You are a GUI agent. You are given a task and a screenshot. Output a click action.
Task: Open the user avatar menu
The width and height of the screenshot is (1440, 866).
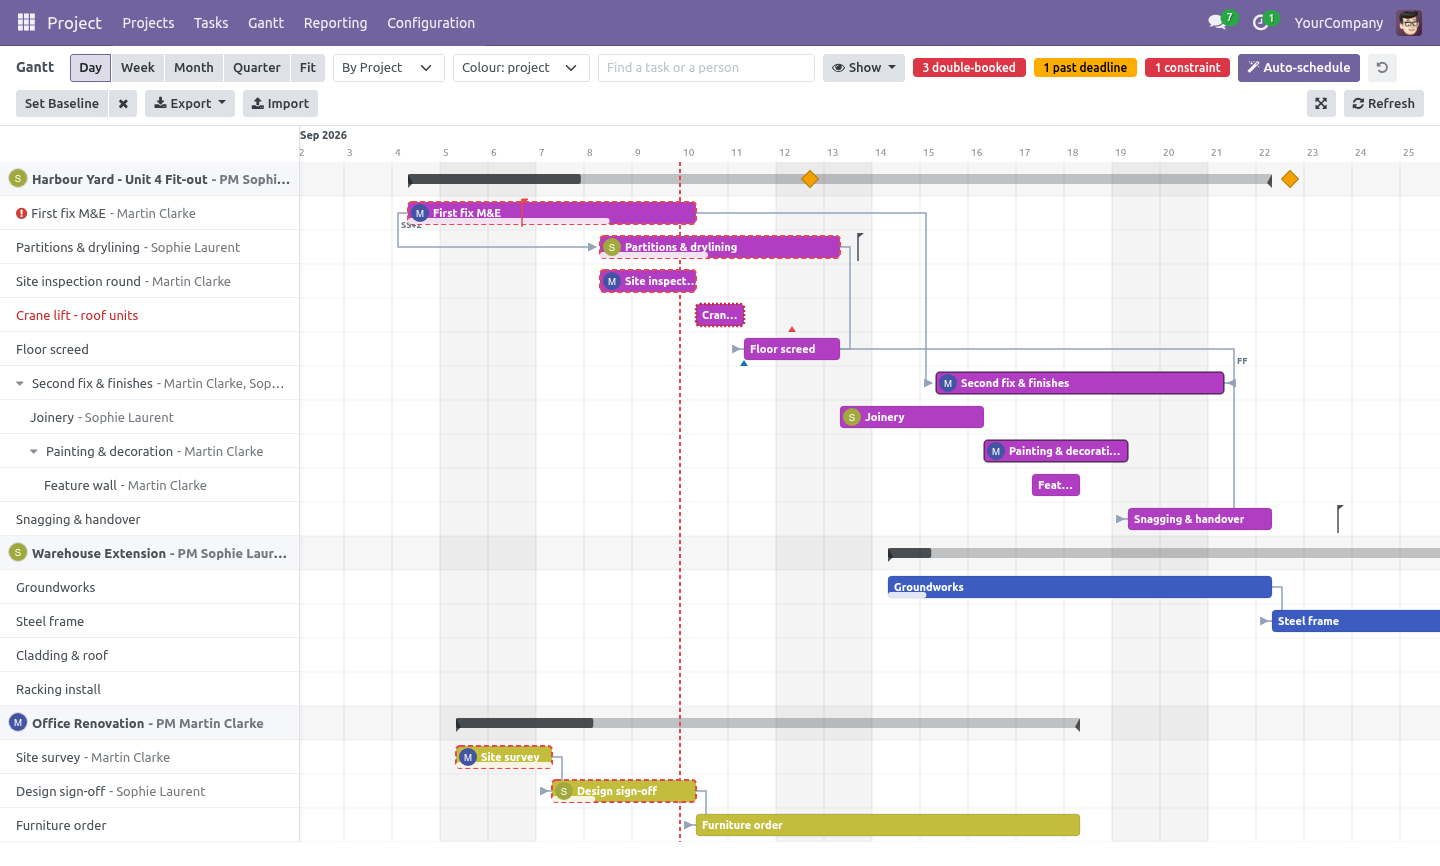pyautogui.click(x=1409, y=22)
